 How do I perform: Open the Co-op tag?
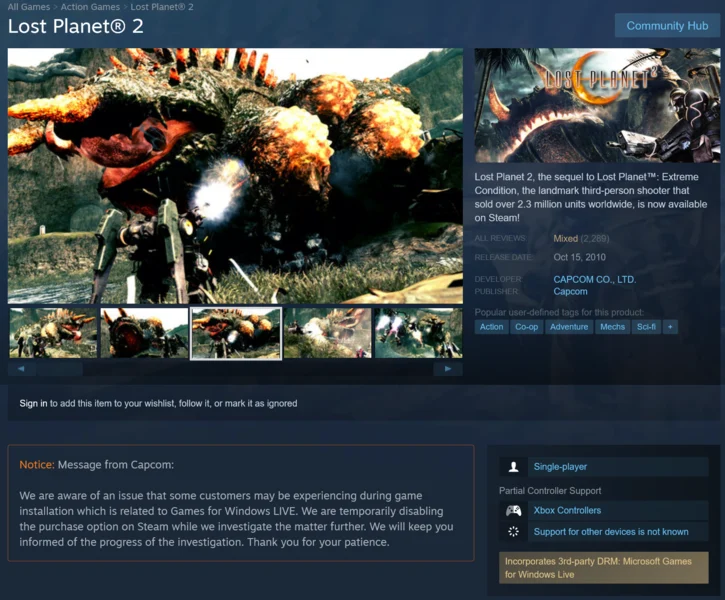[527, 327]
